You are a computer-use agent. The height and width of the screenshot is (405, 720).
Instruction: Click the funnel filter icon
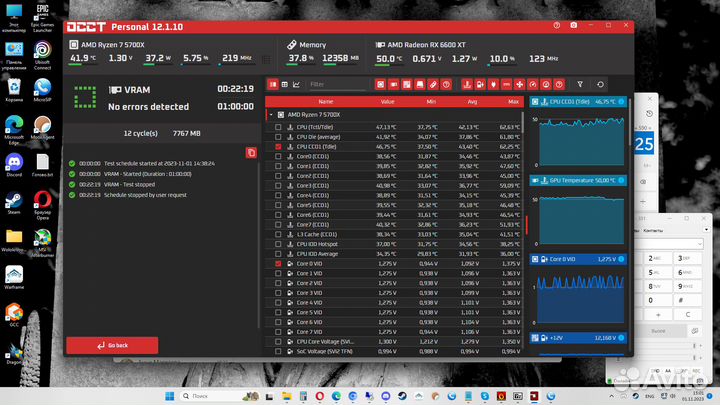tap(580, 84)
